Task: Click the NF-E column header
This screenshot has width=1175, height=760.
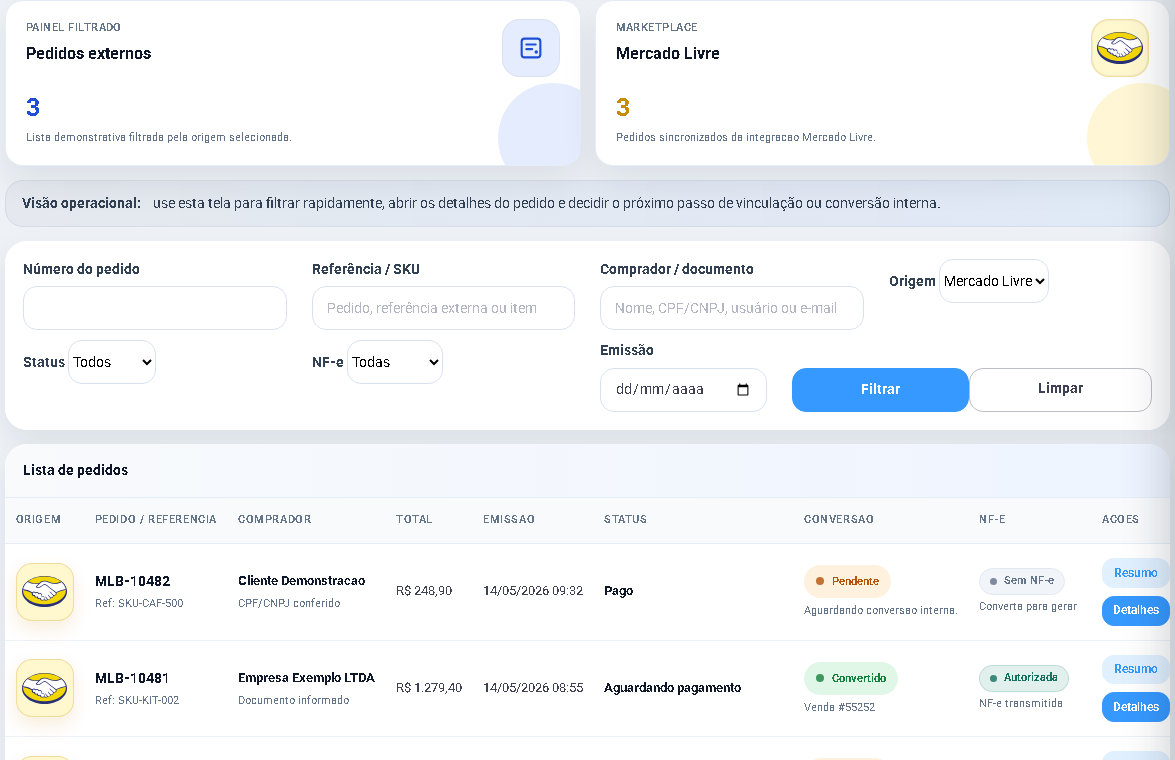Action: click(992, 519)
